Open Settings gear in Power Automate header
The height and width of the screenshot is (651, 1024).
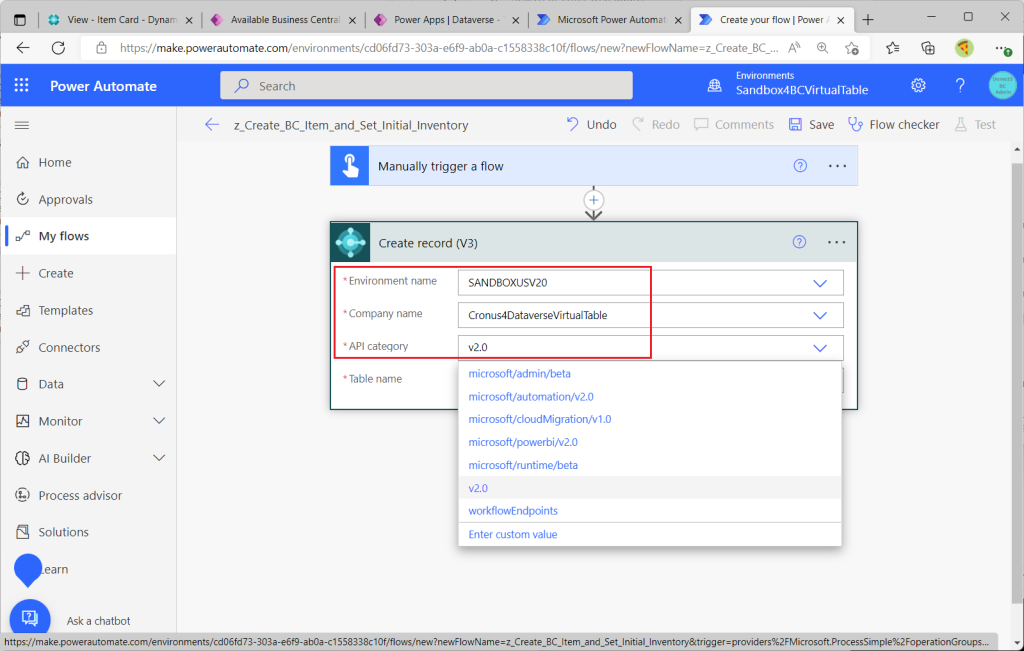point(918,86)
